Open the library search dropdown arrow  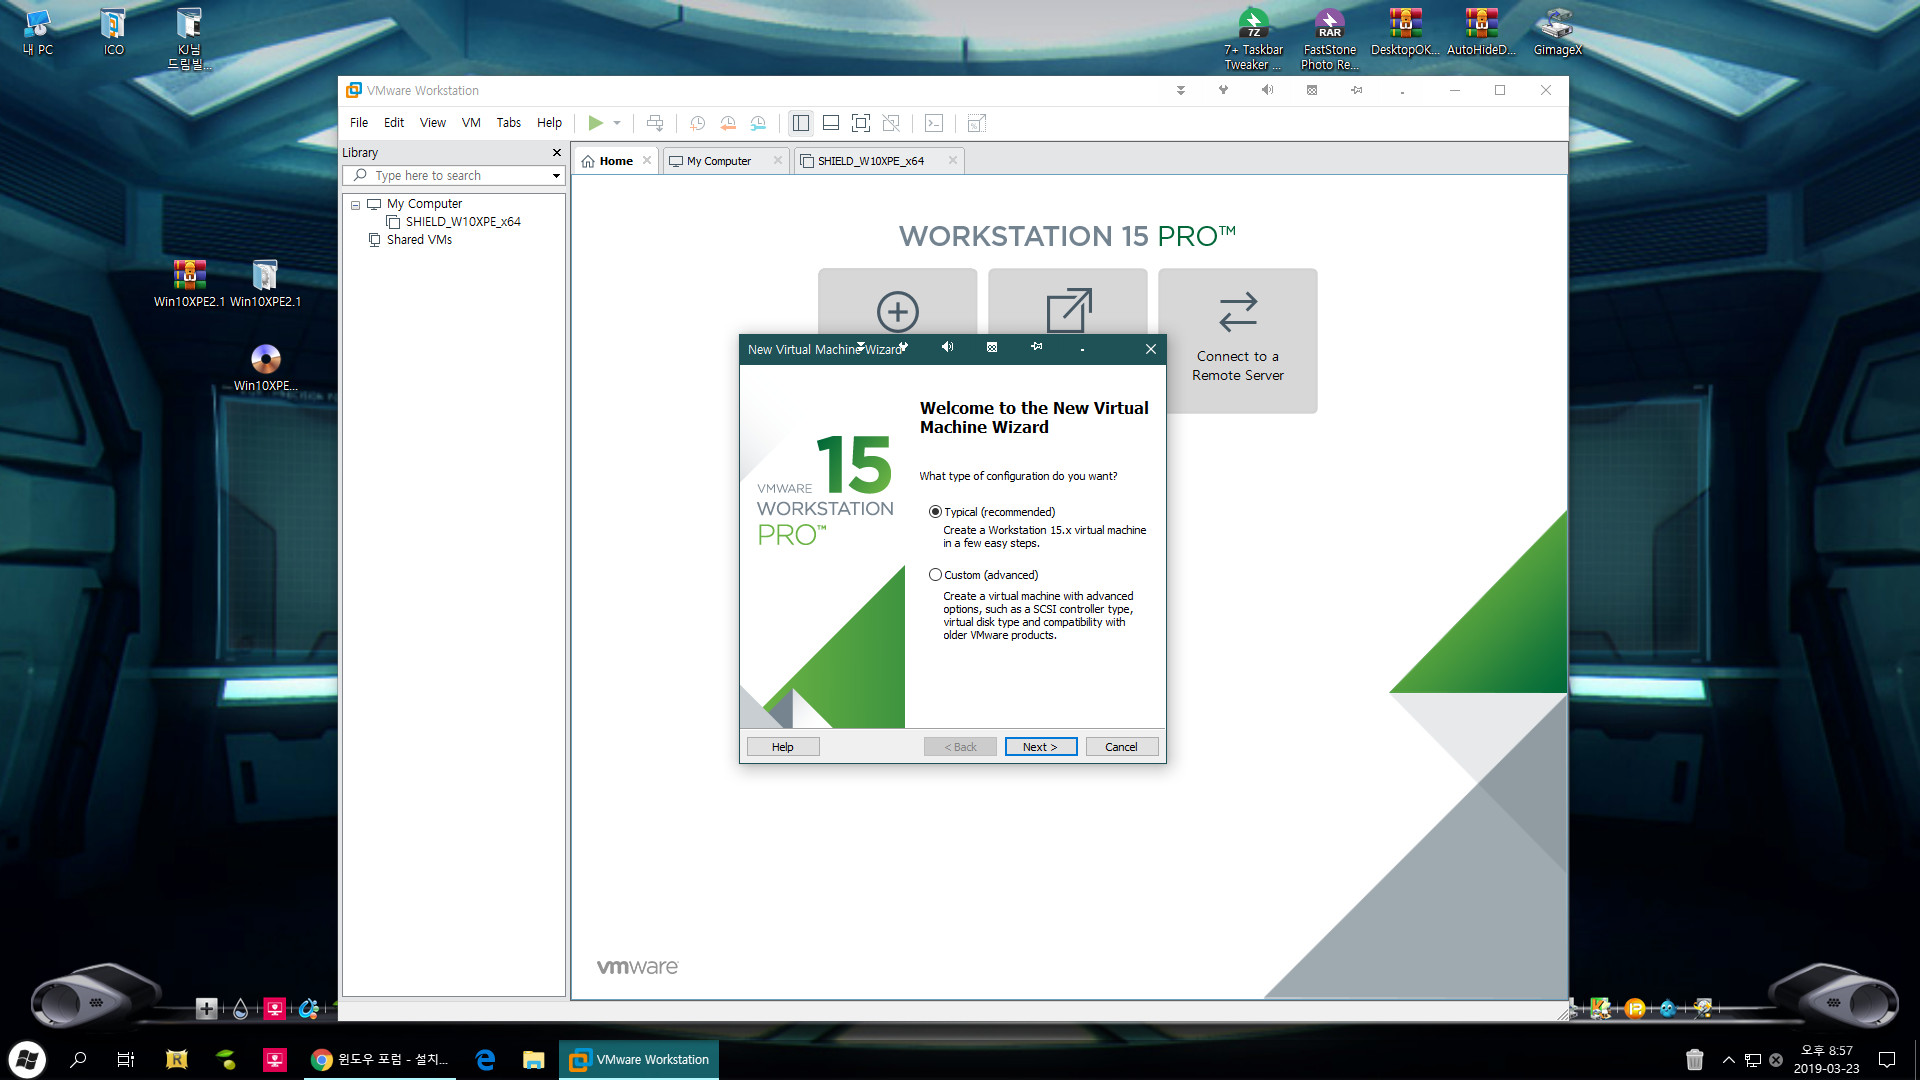pos(556,175)
